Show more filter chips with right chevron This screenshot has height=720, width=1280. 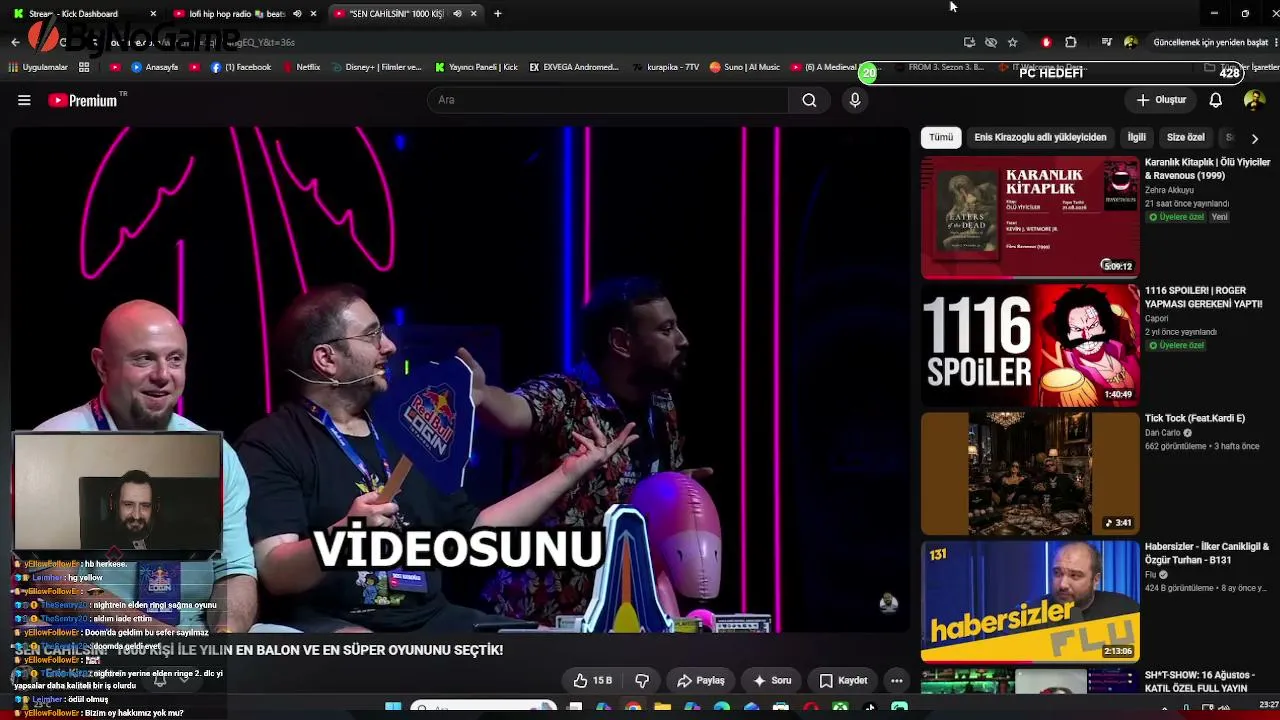point(1255,138)
